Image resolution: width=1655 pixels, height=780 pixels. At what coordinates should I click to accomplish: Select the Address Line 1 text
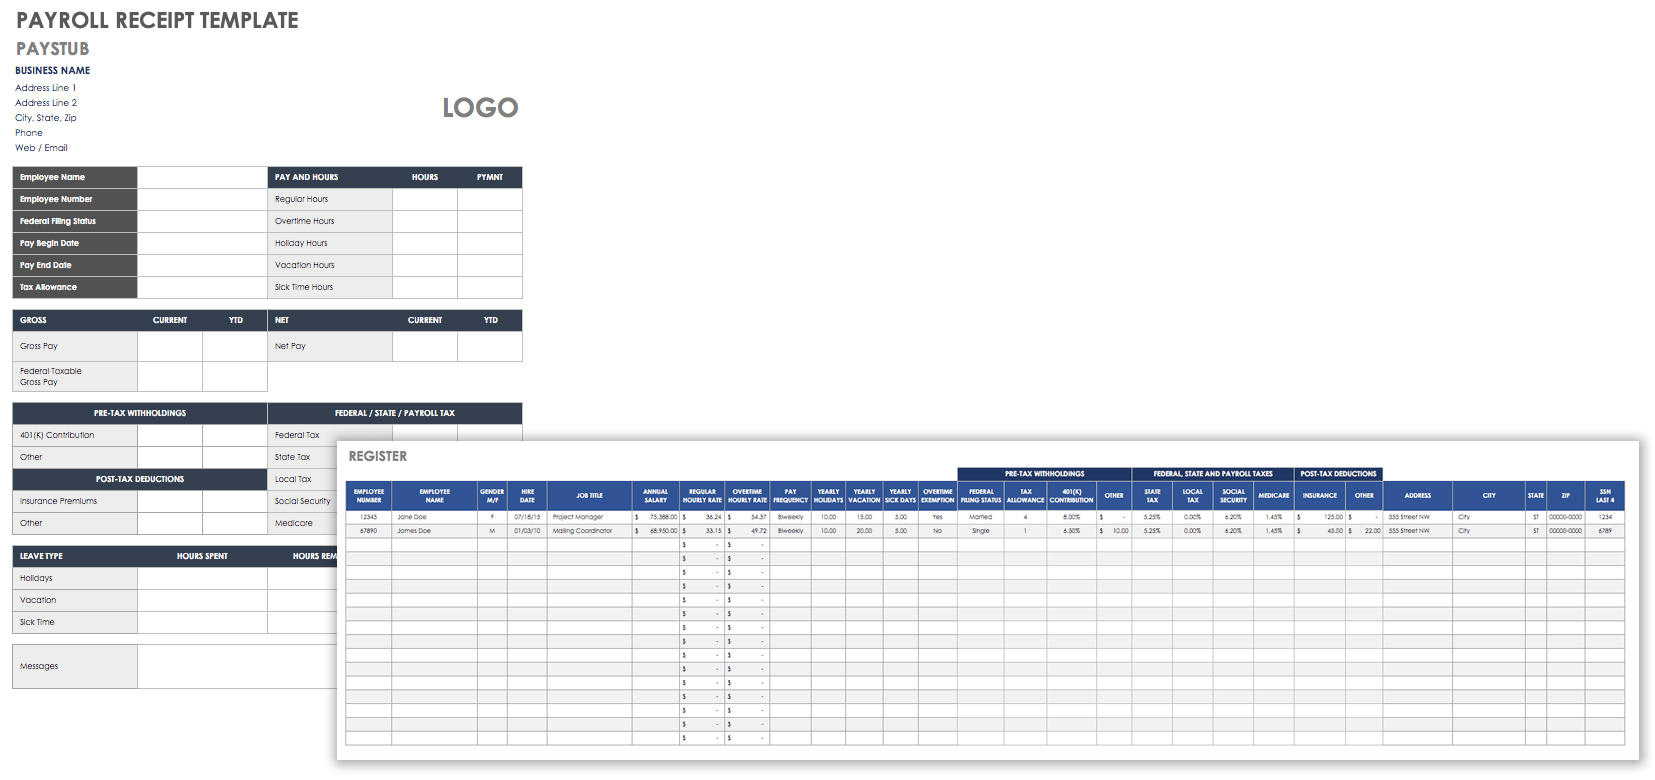click(x=46, y=88)
